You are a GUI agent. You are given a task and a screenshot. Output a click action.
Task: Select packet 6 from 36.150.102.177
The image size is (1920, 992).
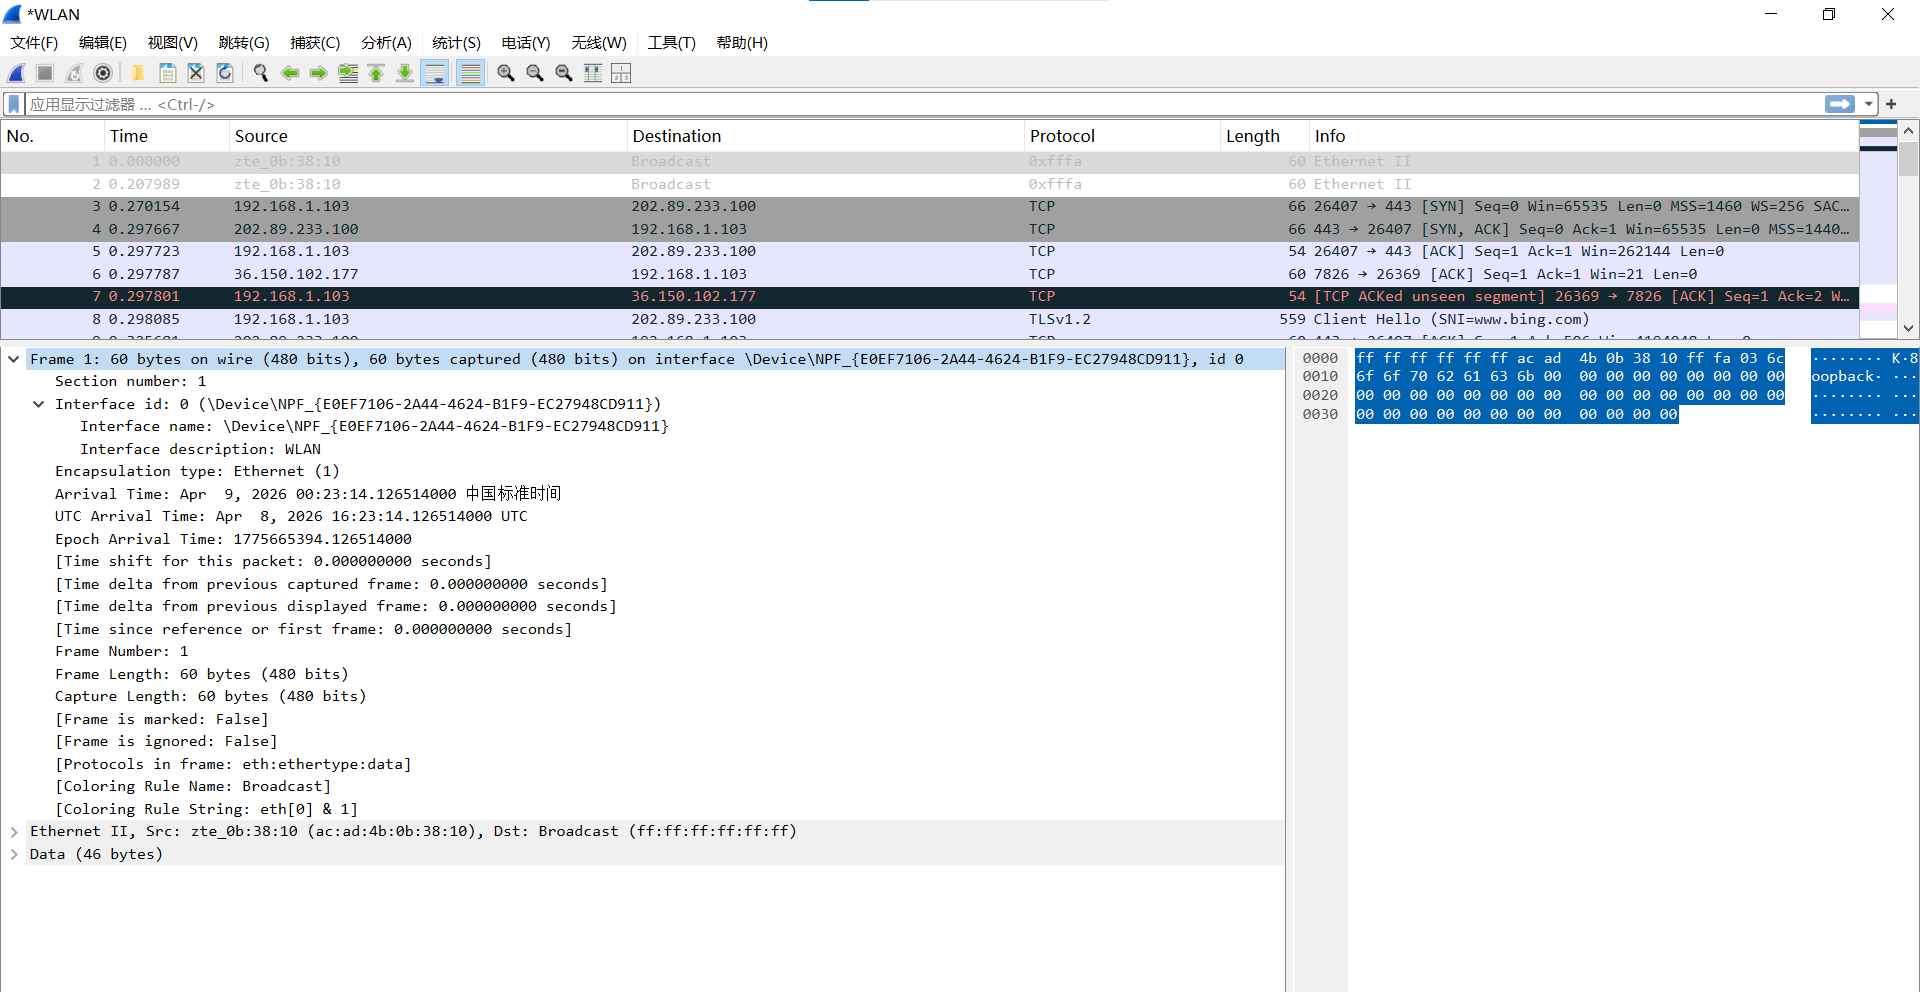(930, 274)
